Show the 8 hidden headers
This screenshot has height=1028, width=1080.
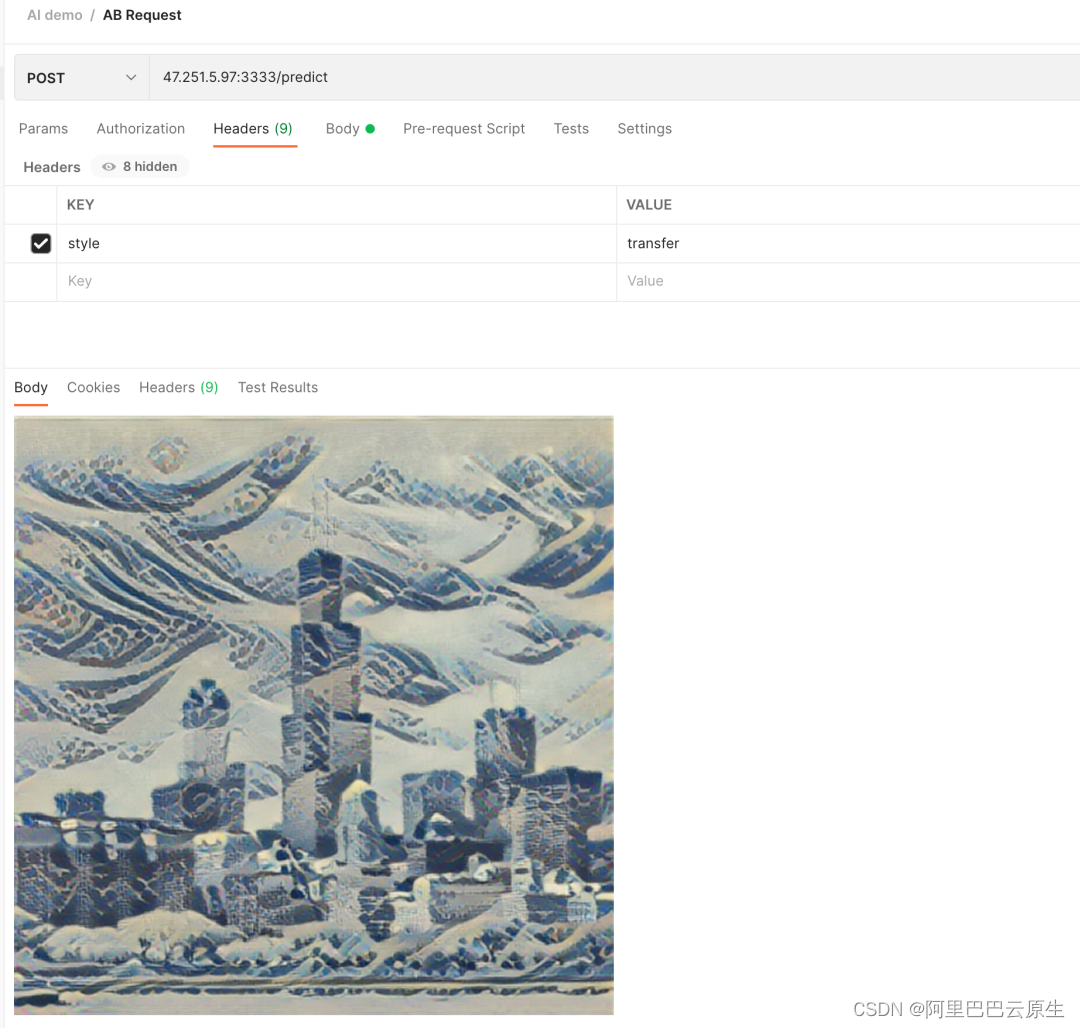tap(148, 166)
